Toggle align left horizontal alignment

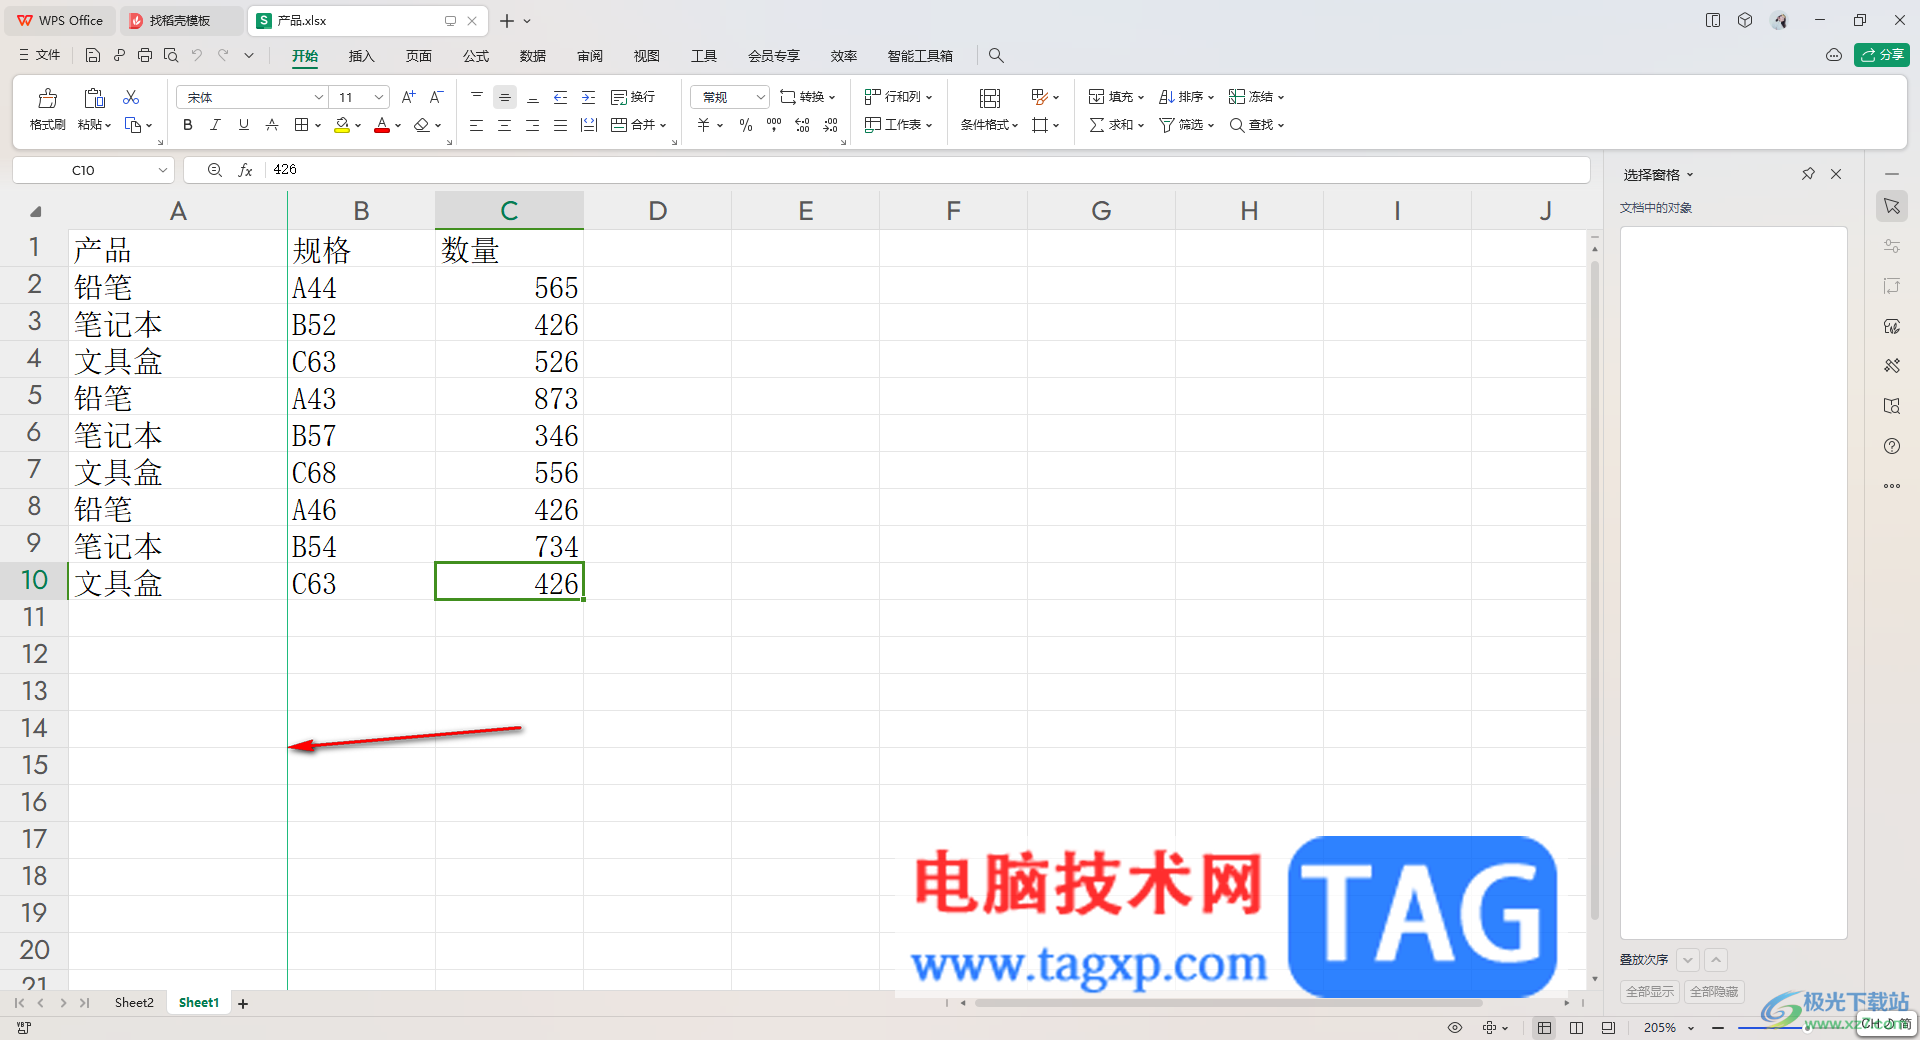coord(477,125)
